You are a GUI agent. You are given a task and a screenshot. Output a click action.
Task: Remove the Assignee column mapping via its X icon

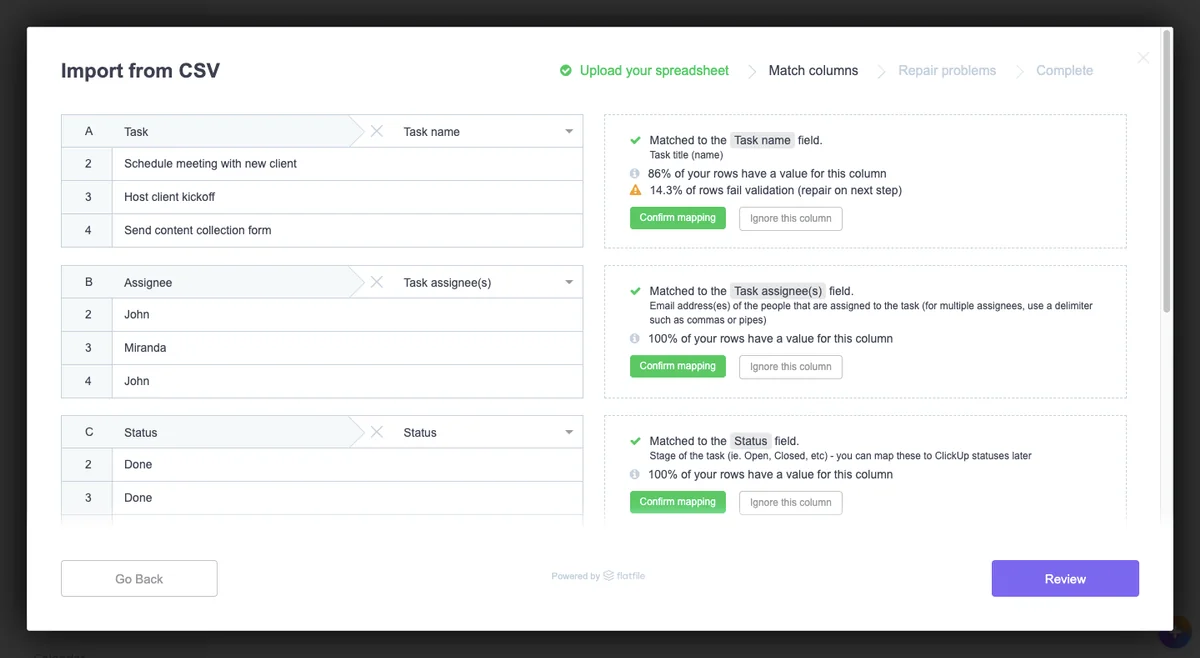click(x=376, y=282)
